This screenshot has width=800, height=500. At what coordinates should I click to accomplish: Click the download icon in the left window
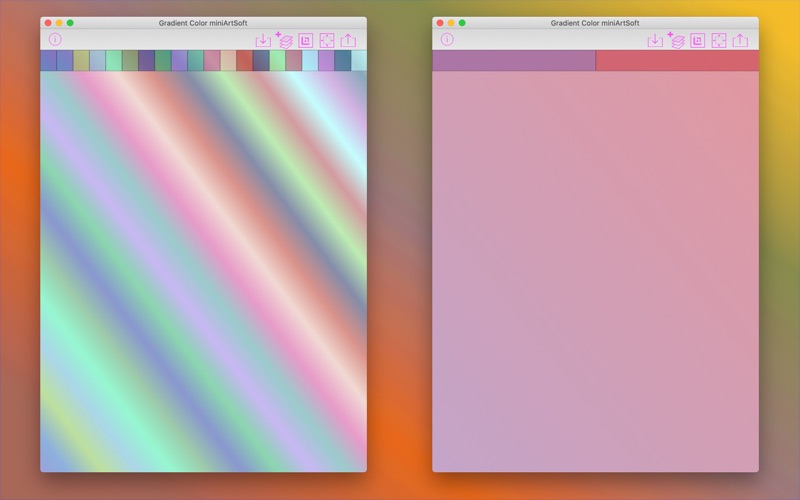tap(263, 40)
